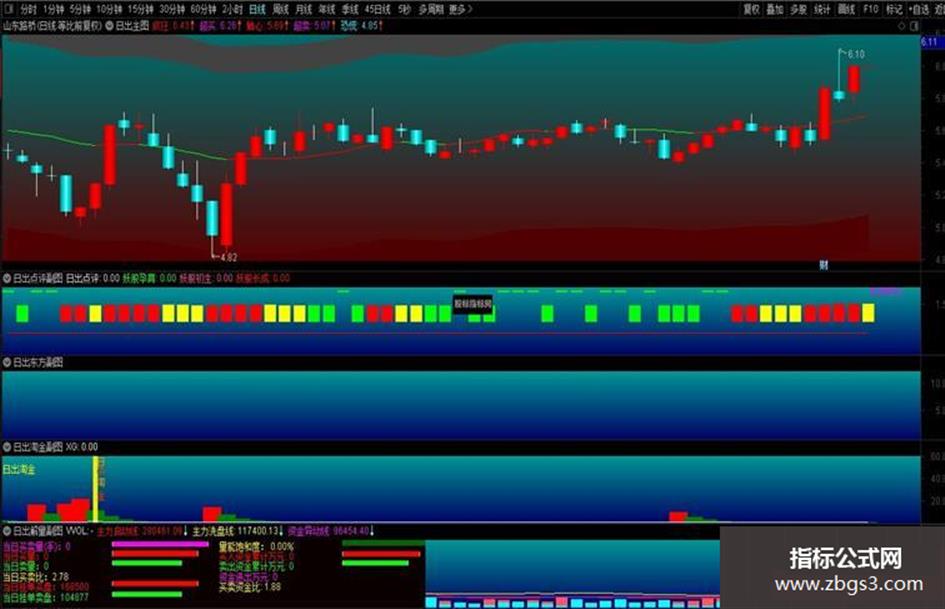Click the last red candle below 6.10
Screen dimensions: 945x609
click(854, 80)
